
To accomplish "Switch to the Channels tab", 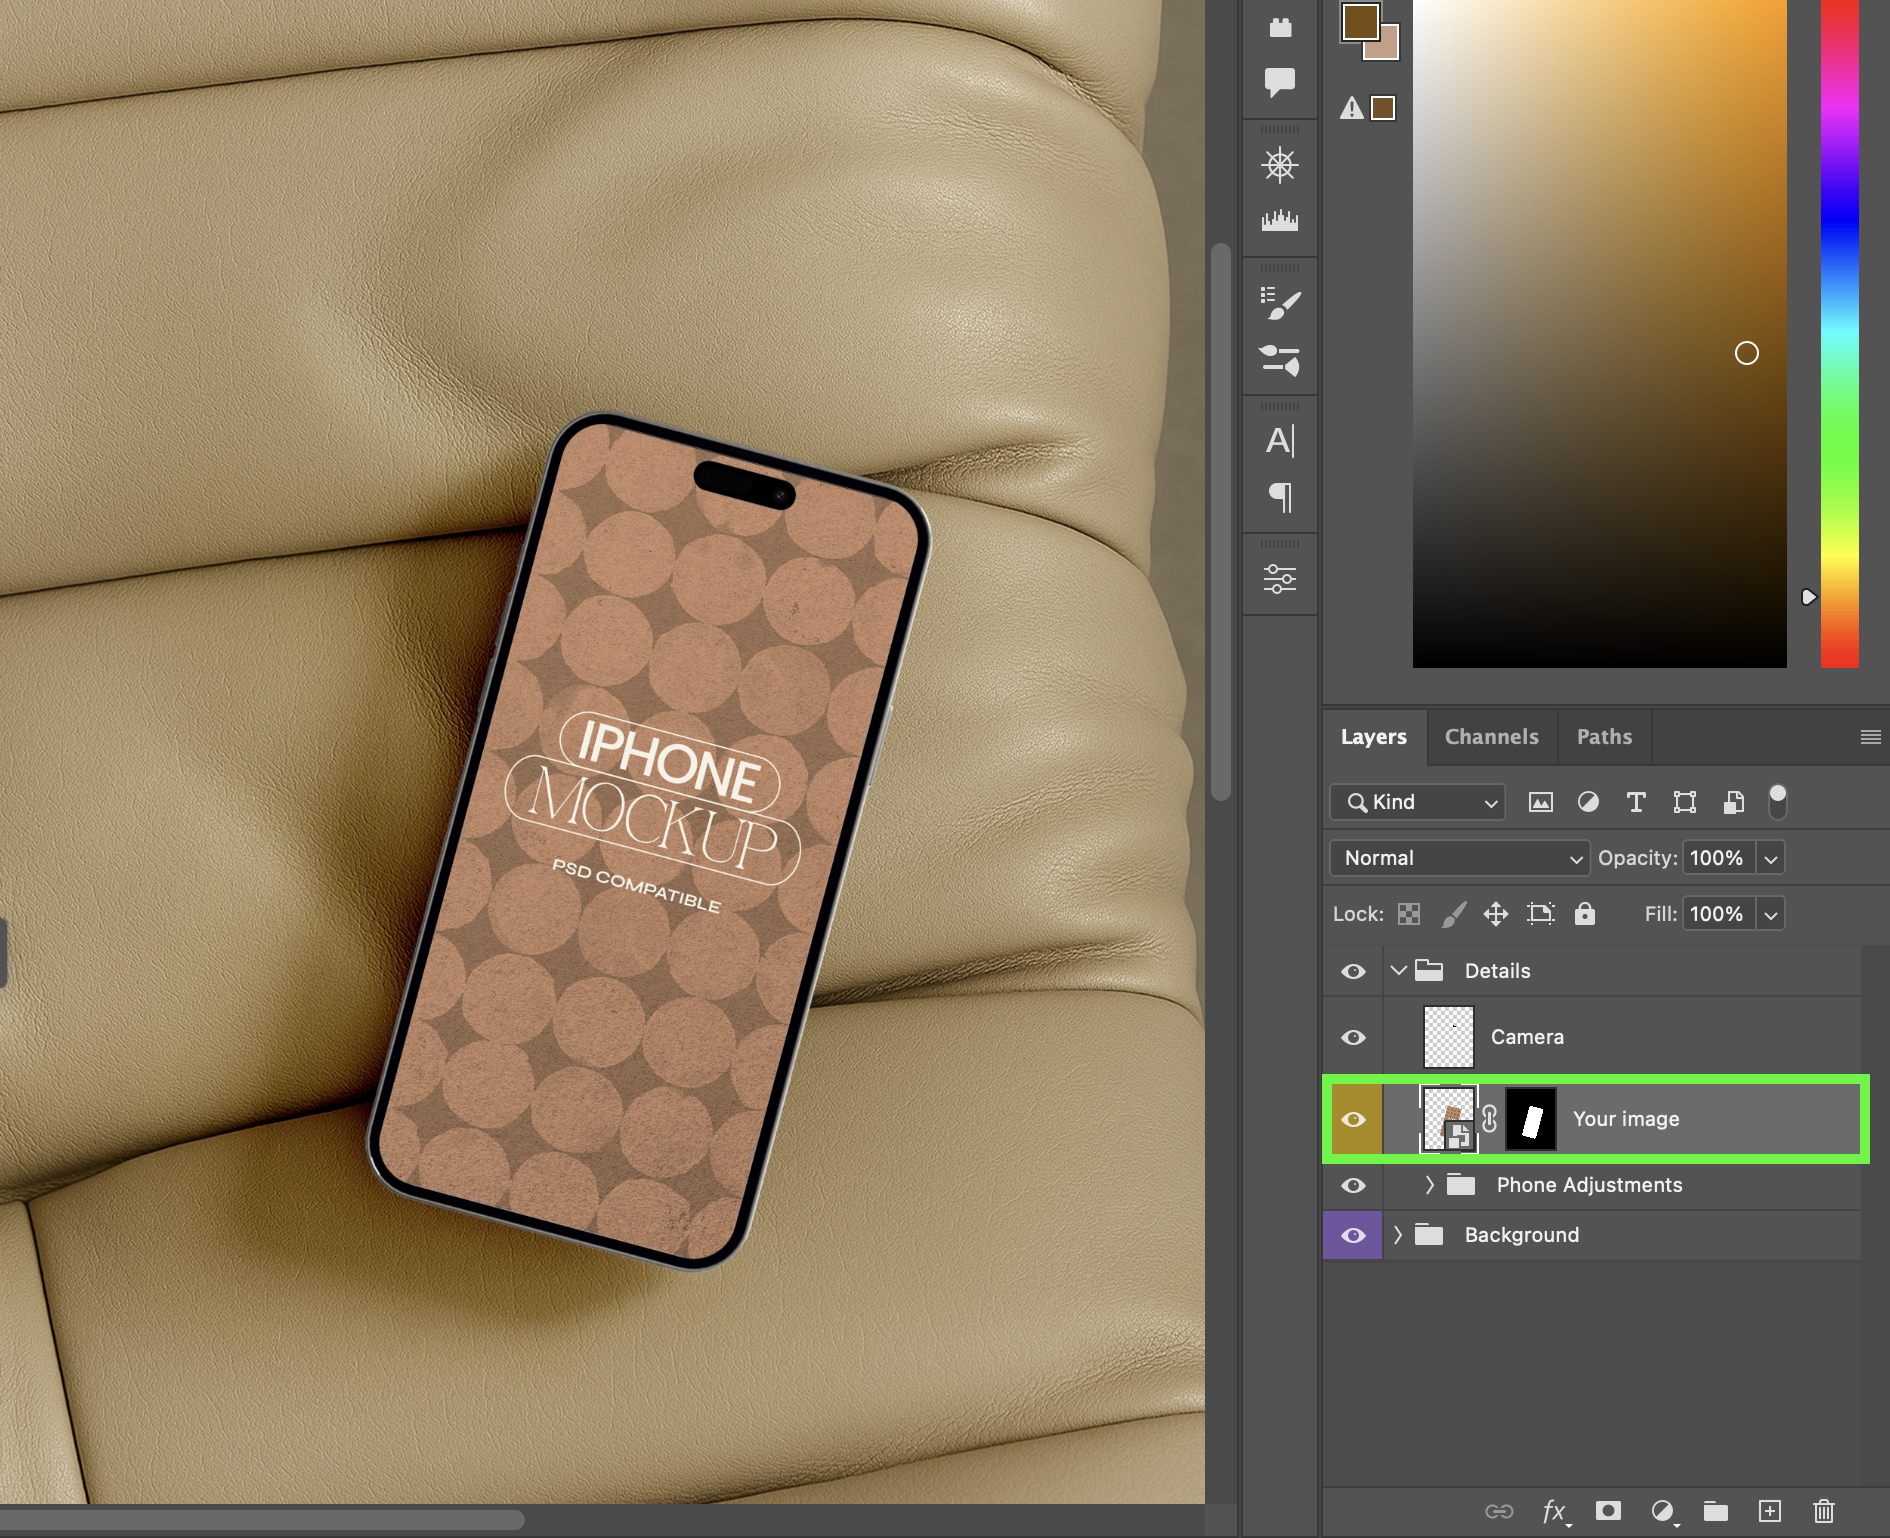I will pos(1492,737).
